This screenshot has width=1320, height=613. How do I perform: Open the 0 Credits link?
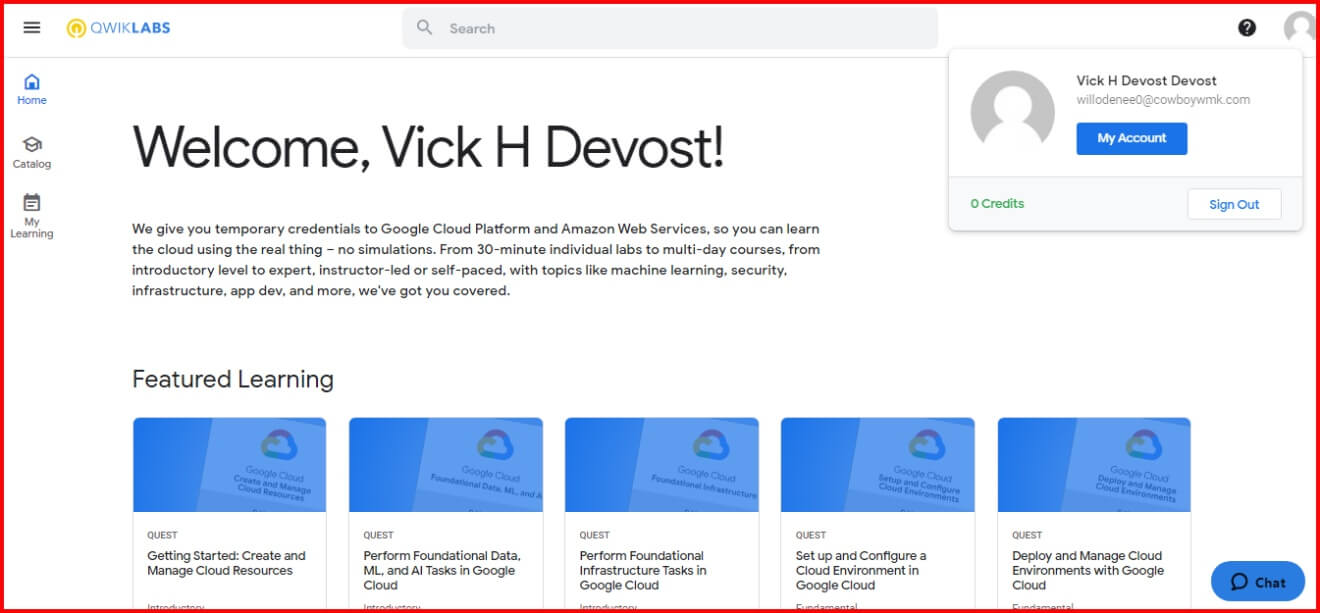(x=997, y=203)
